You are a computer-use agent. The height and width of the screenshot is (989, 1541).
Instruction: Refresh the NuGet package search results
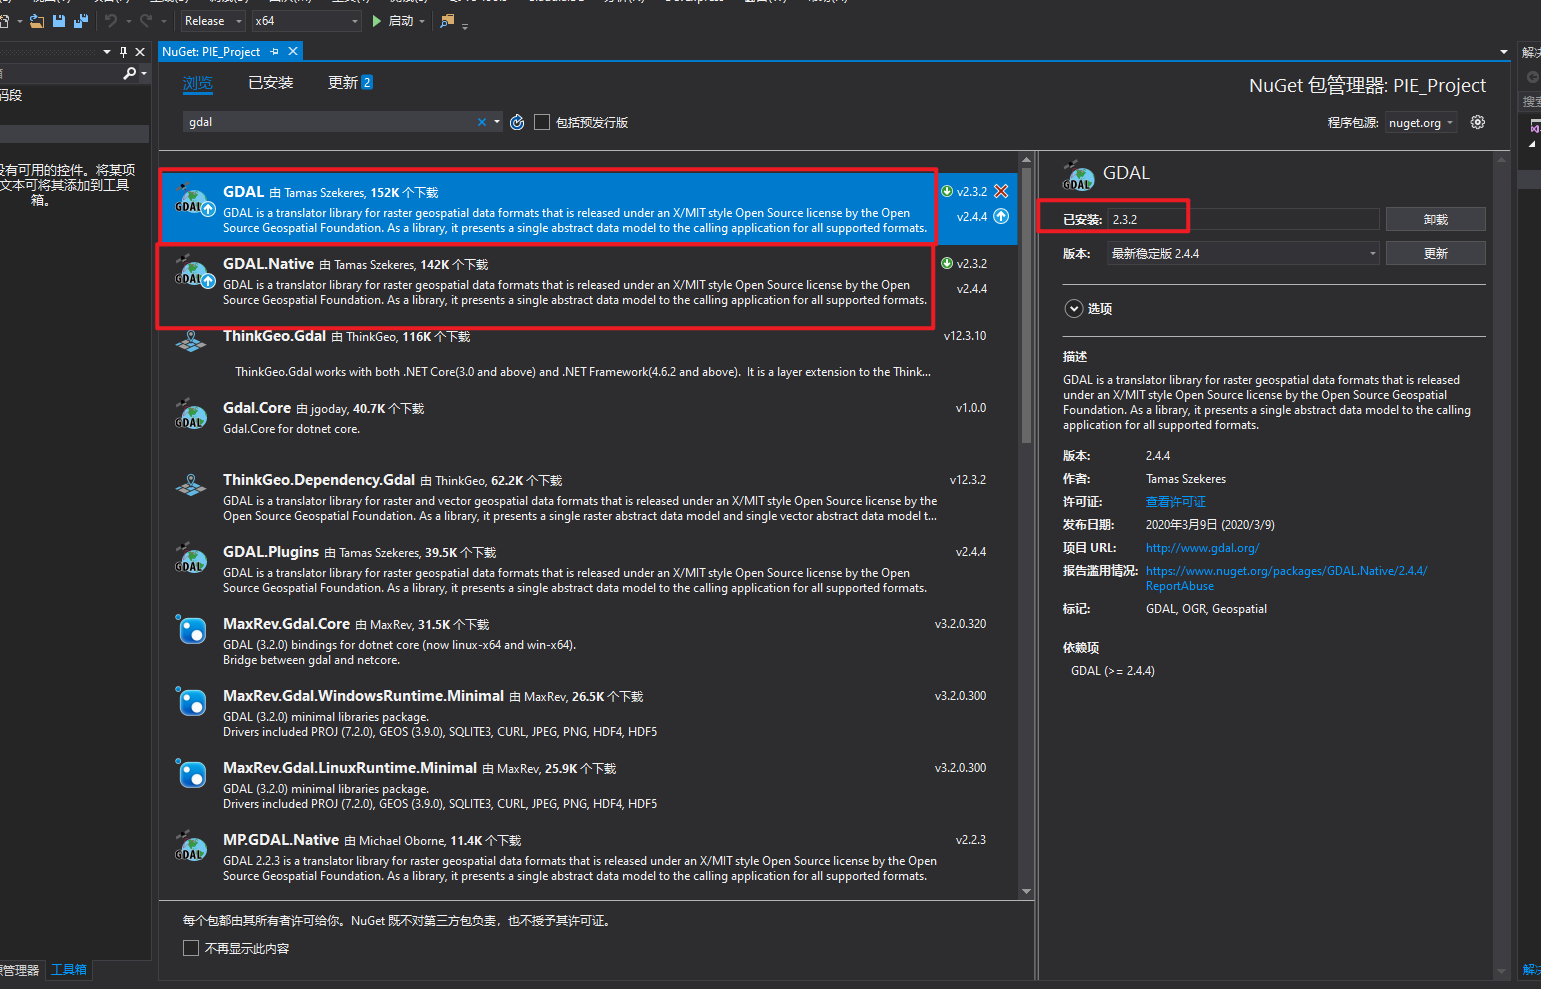point(517,122)
